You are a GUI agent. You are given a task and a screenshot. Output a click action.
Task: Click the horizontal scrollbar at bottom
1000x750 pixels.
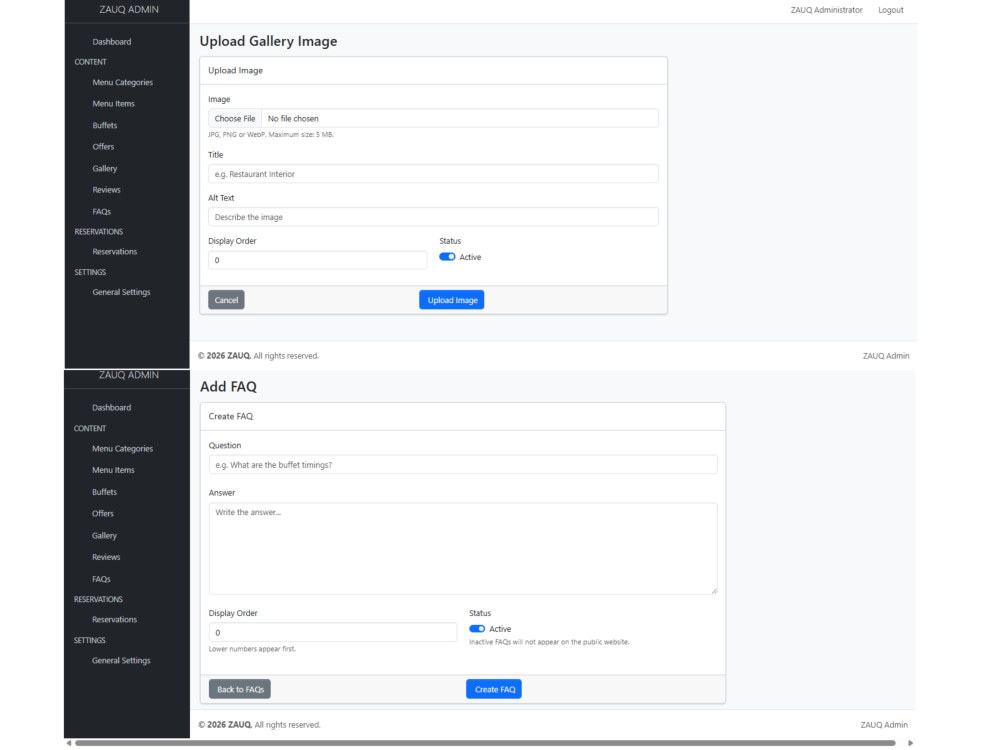point(485,743)
